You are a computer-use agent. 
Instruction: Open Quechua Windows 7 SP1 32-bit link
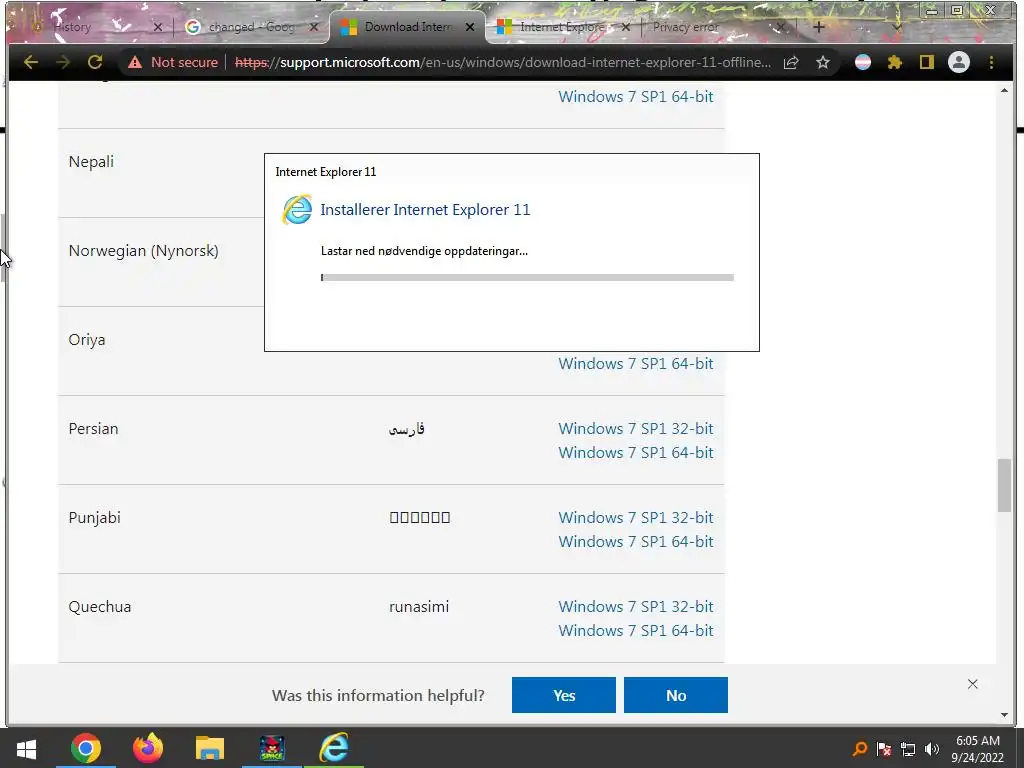click(x=635, y=606)
